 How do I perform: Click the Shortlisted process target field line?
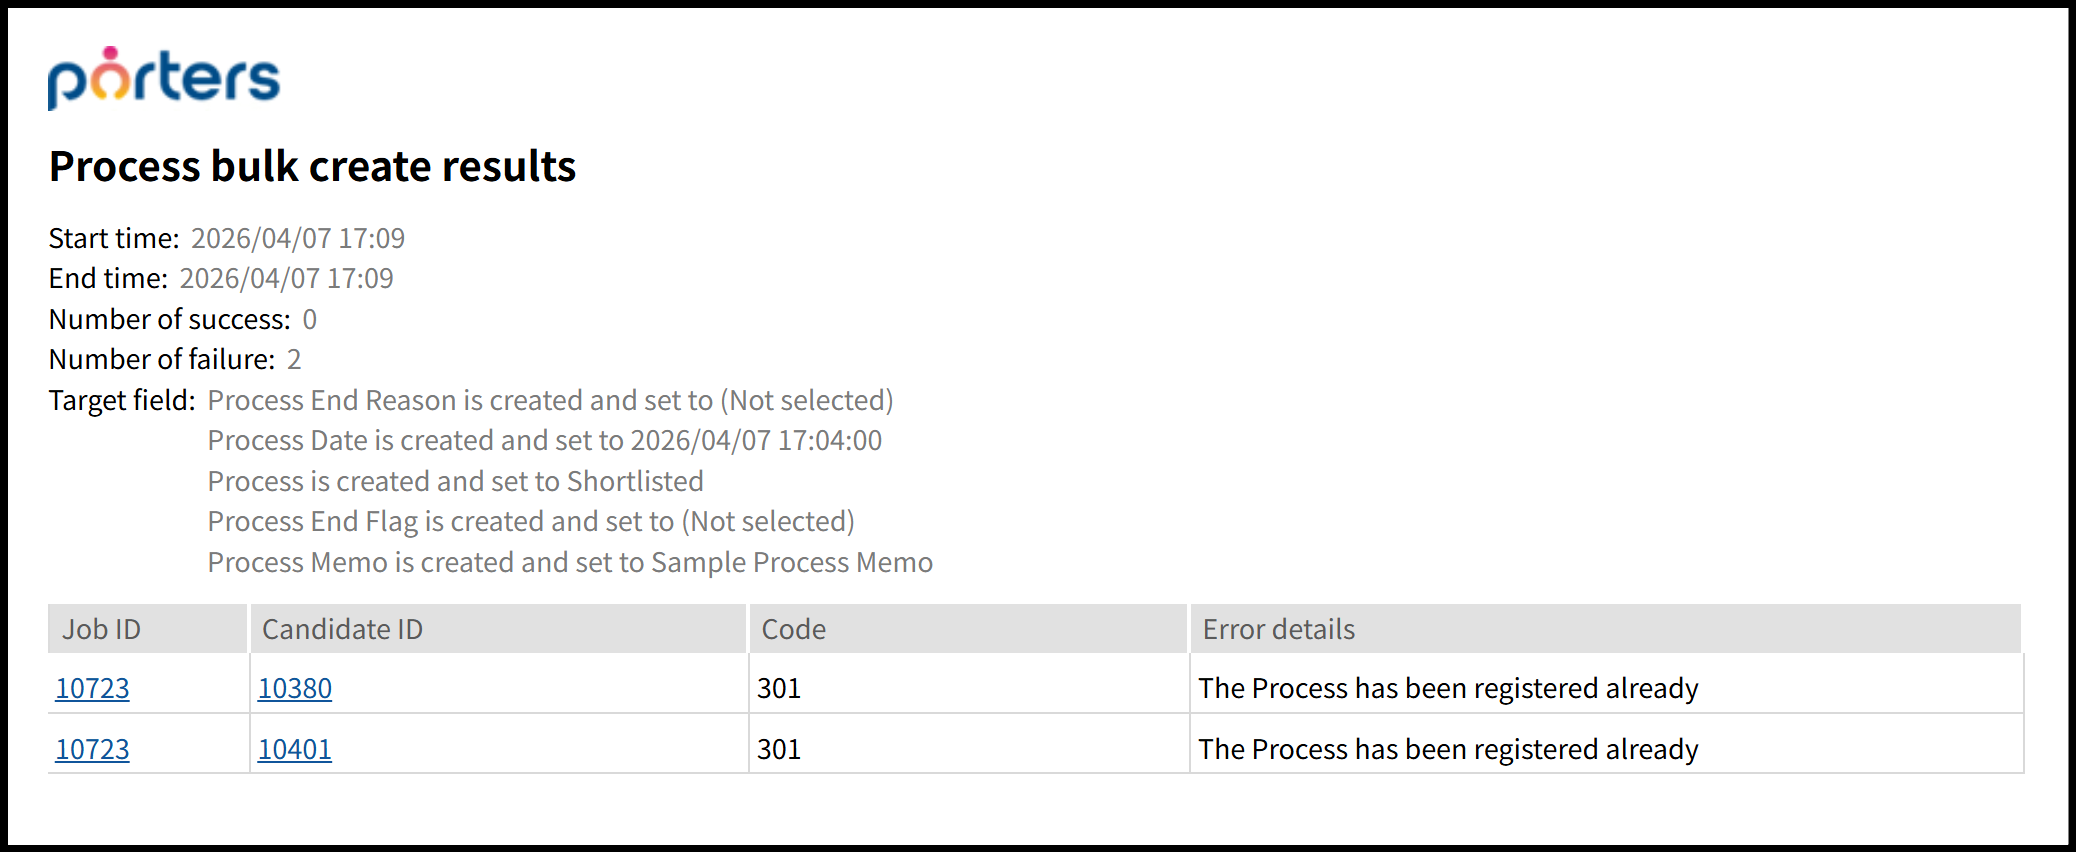click(455, 481)
